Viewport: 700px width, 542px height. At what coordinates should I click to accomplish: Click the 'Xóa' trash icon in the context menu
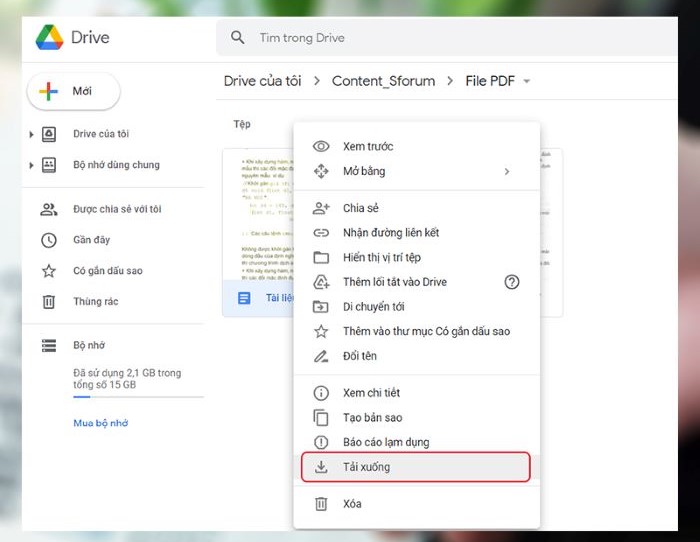coord(321,504)
